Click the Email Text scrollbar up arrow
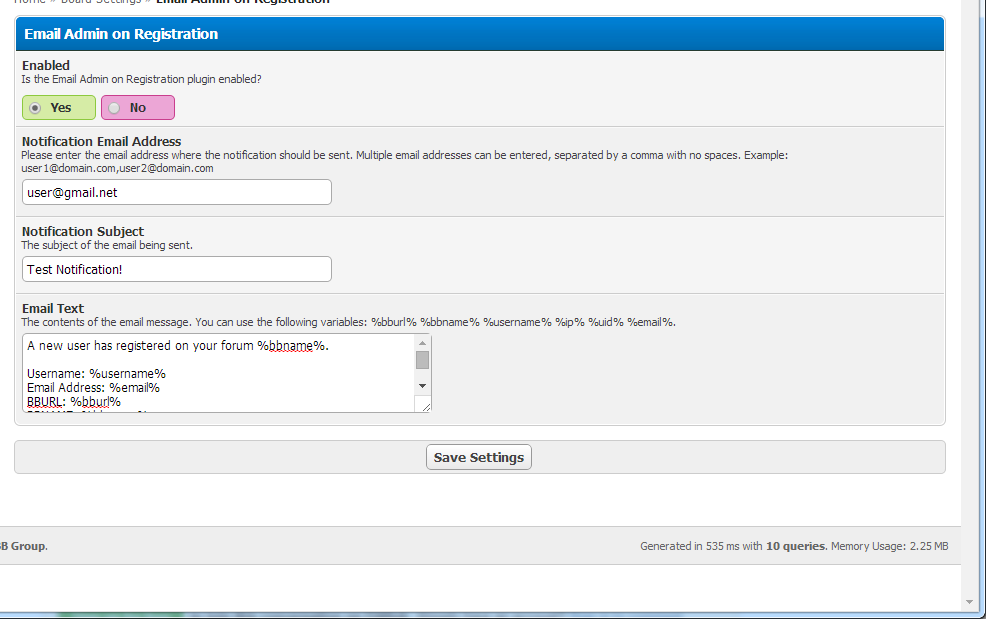The height and width of the screenshot is (625, 1000). click(422, 343)
